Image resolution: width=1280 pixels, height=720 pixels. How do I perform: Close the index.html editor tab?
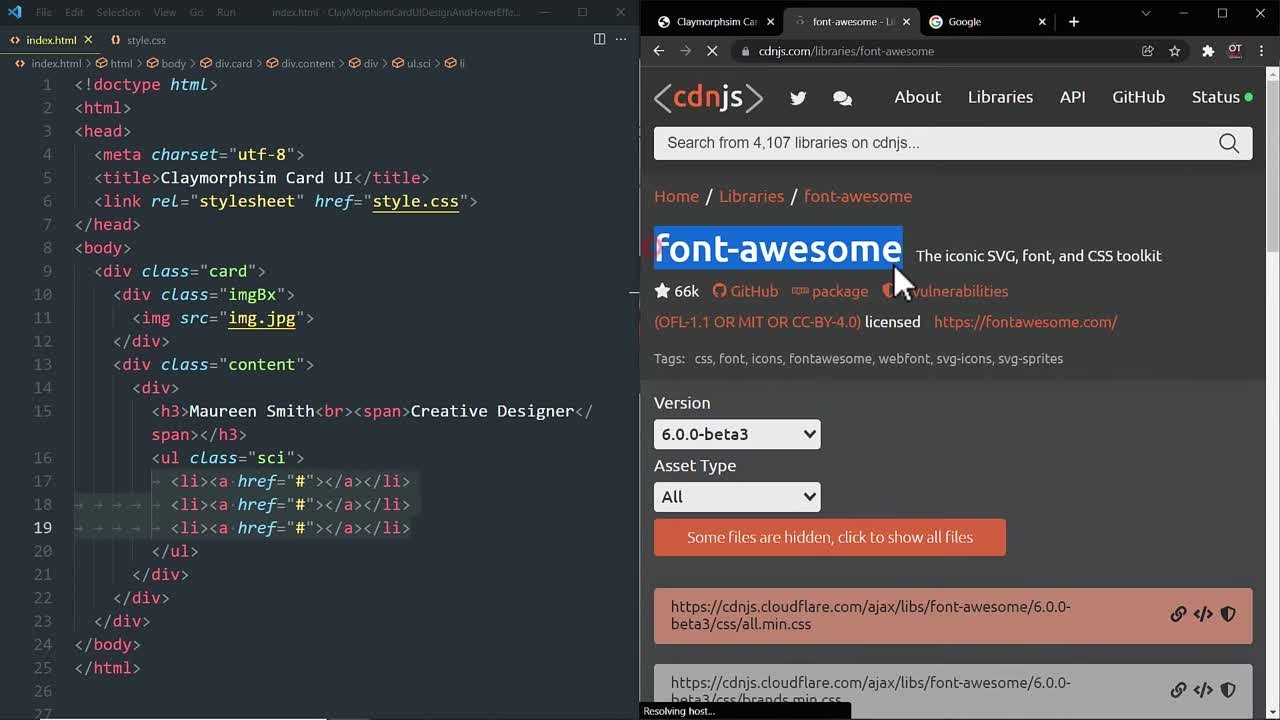click(88, 40)
